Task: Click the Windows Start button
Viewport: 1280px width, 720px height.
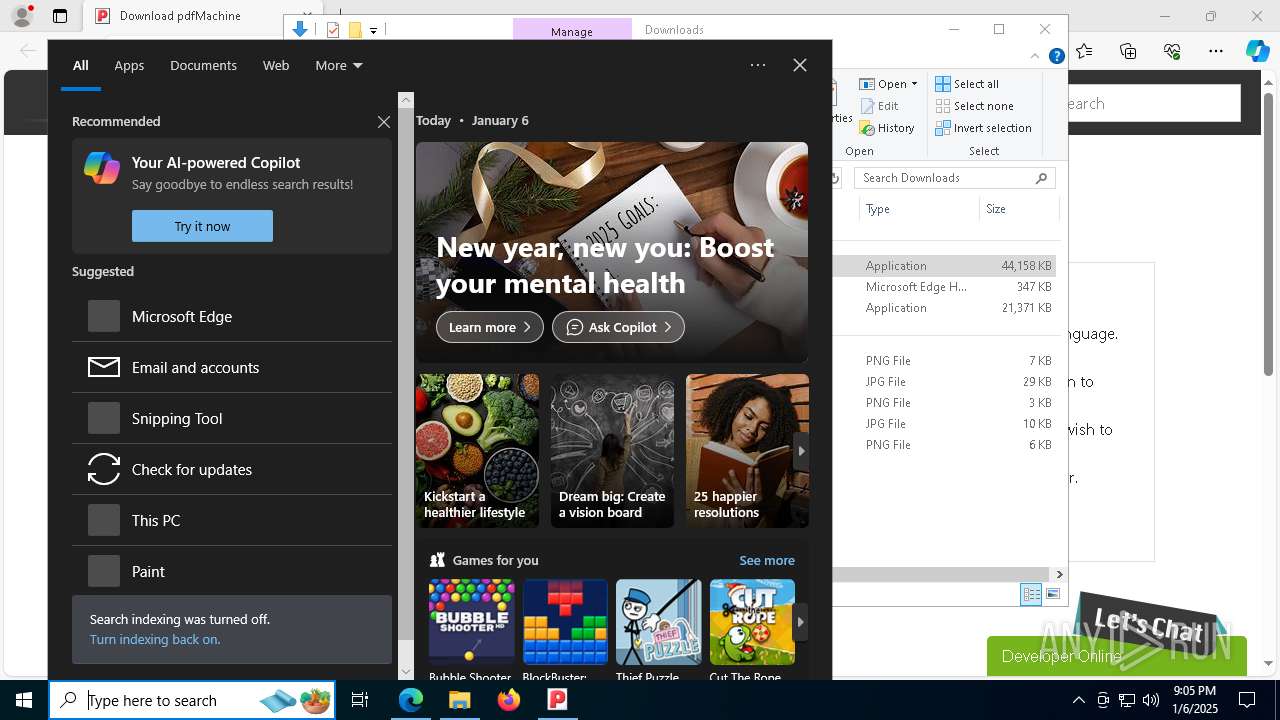Action: [x=24, y=700]
